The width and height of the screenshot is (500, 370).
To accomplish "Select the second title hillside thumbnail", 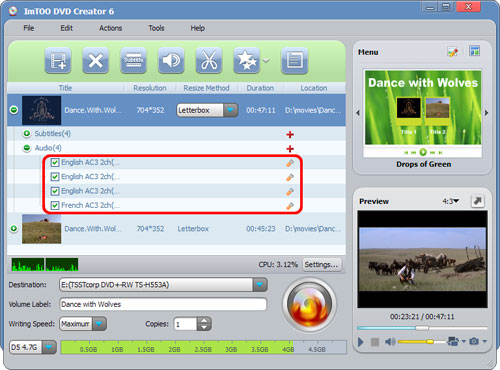I will (41, 229).
